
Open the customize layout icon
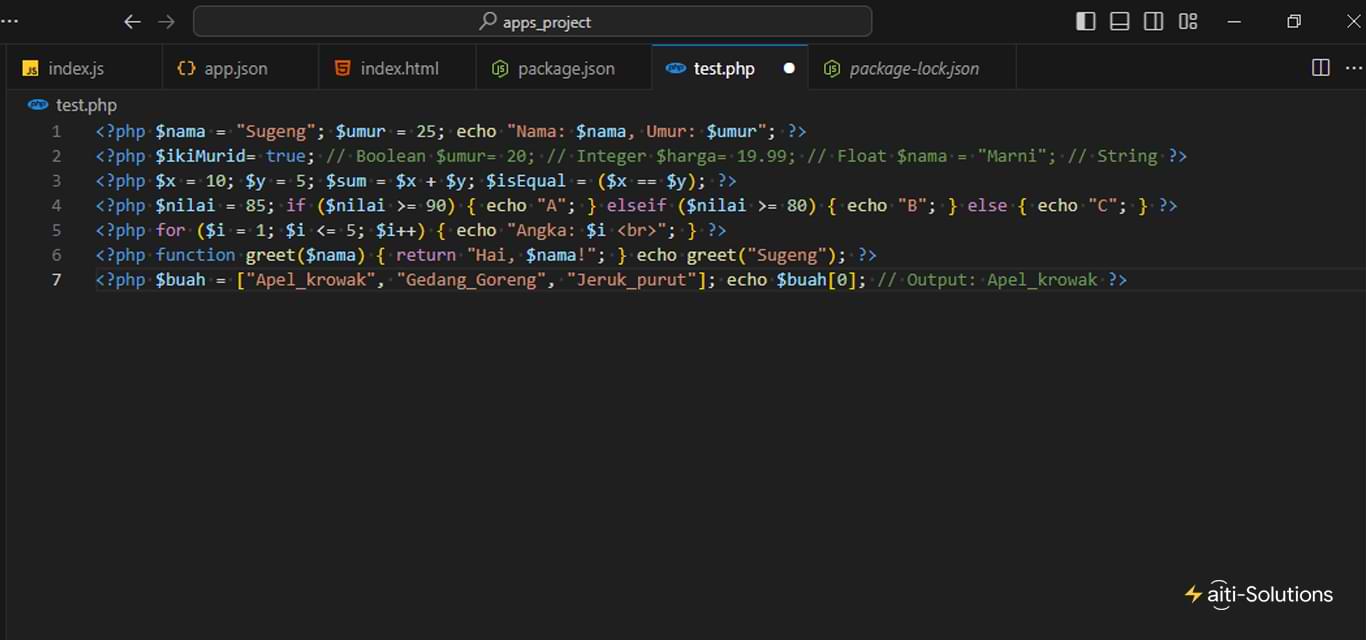tap(1188, 21)
